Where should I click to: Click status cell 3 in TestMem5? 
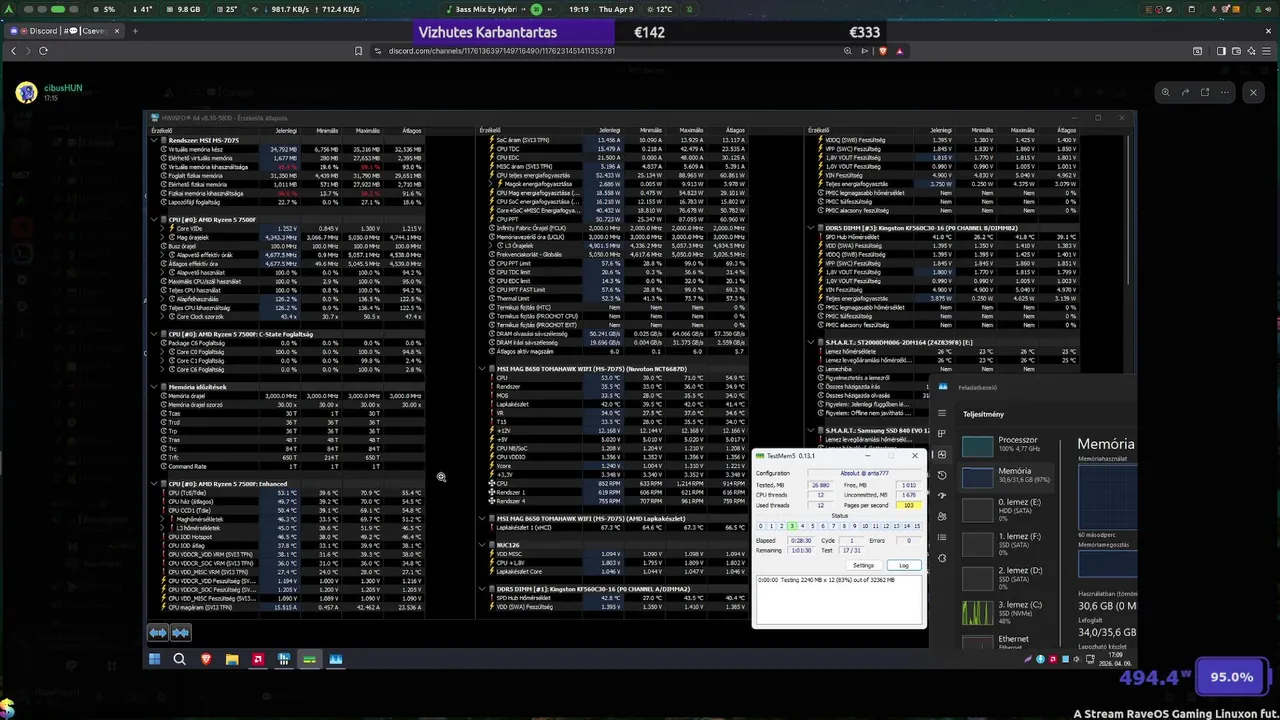[792, 526]
